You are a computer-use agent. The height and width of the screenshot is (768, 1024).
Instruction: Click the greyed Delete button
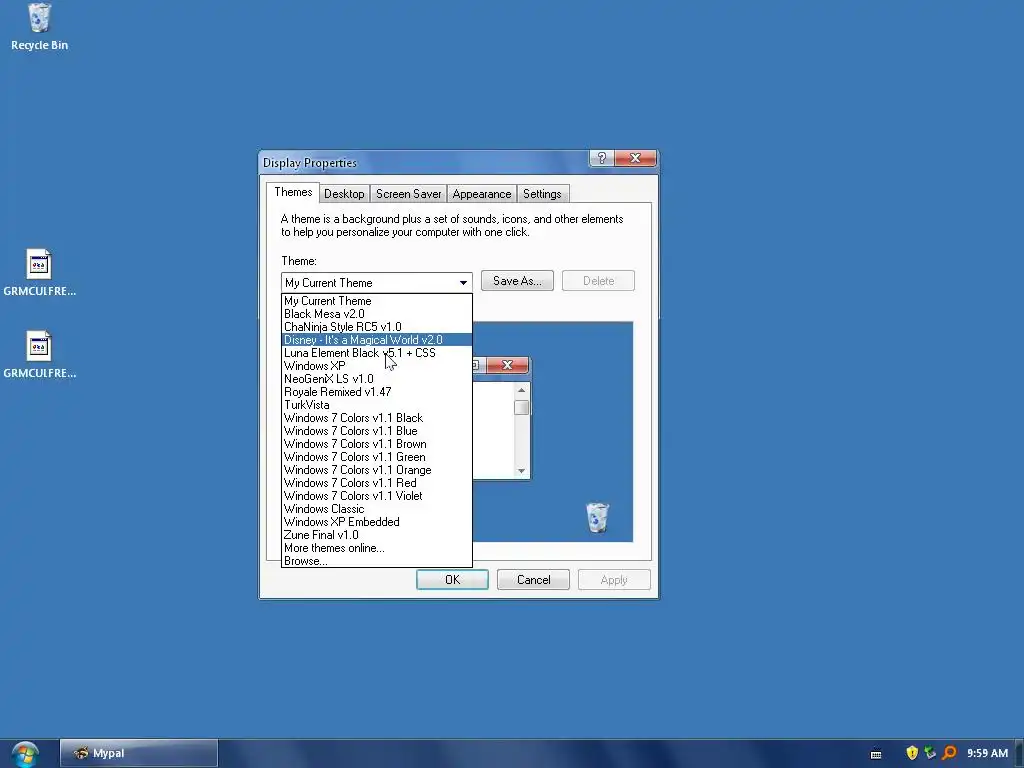click(598, 281)
